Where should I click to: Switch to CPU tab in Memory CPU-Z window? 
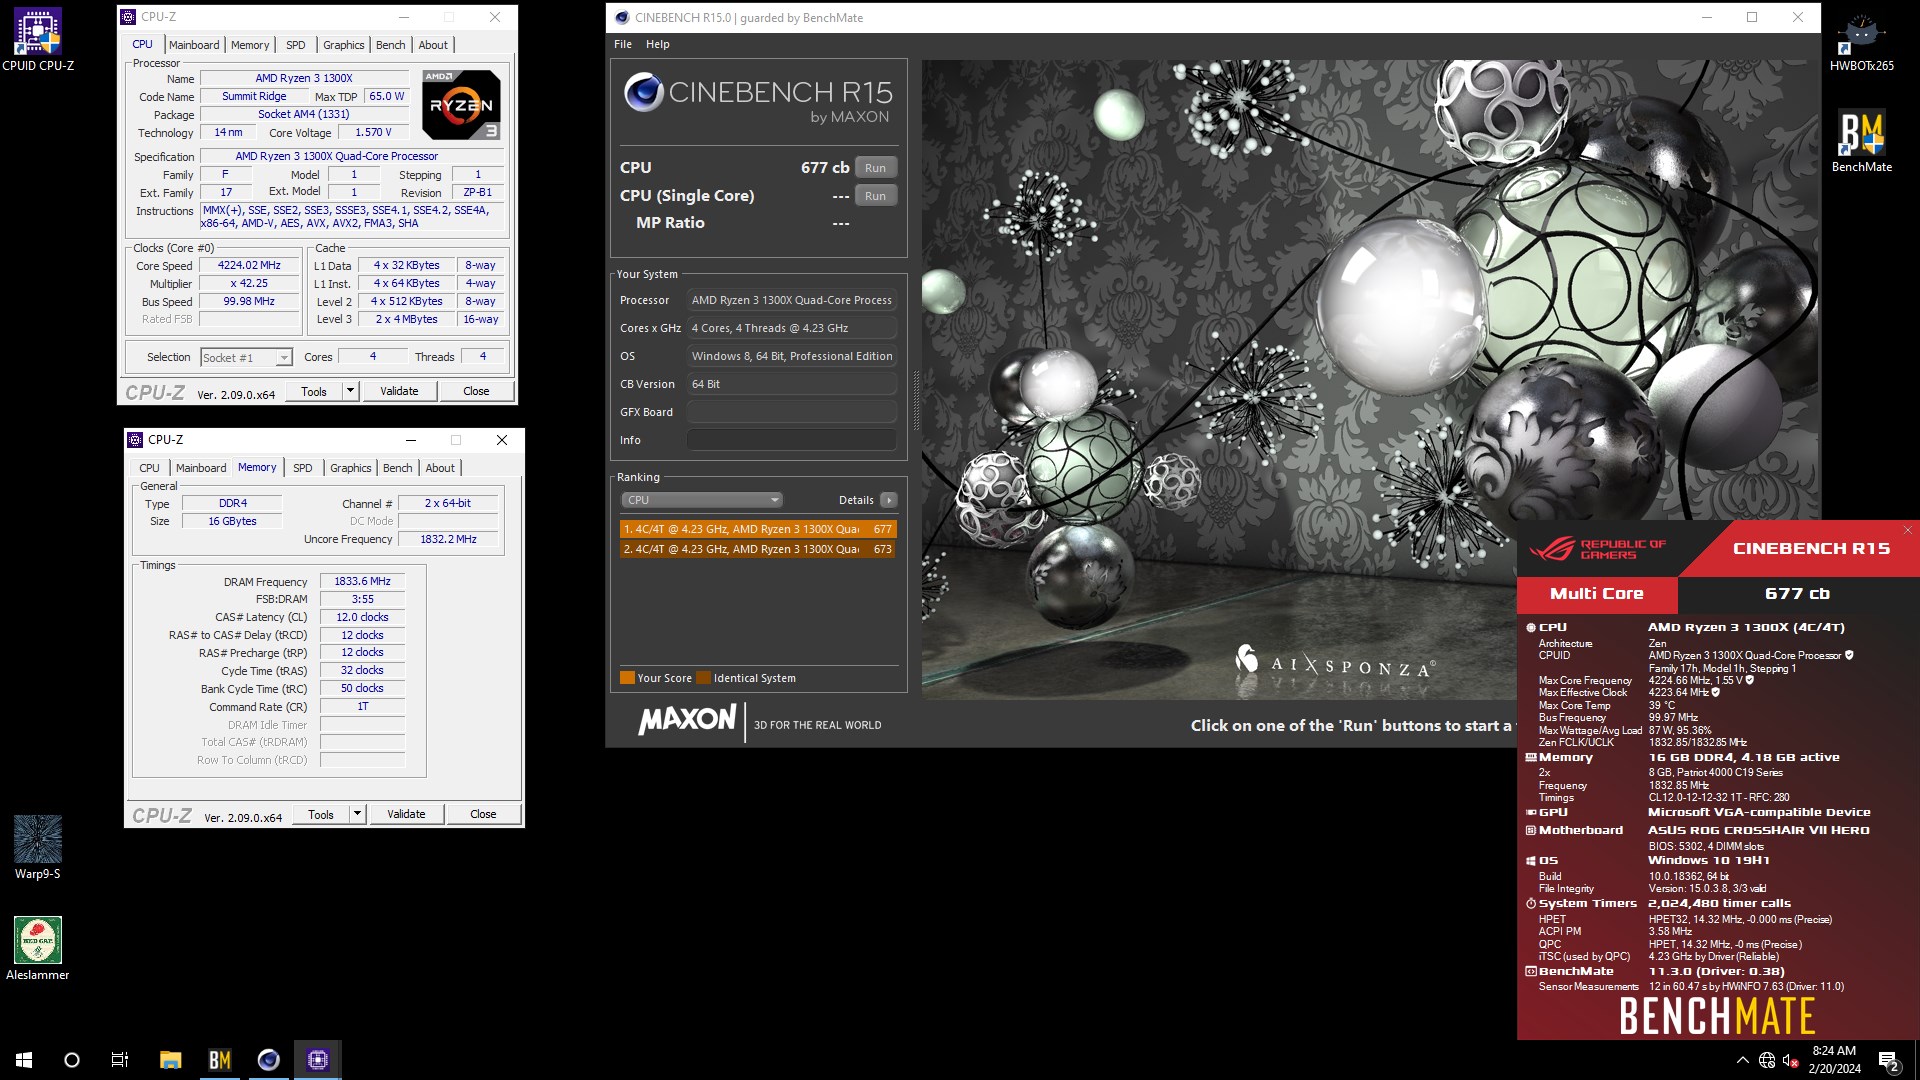tap(149, 468)
